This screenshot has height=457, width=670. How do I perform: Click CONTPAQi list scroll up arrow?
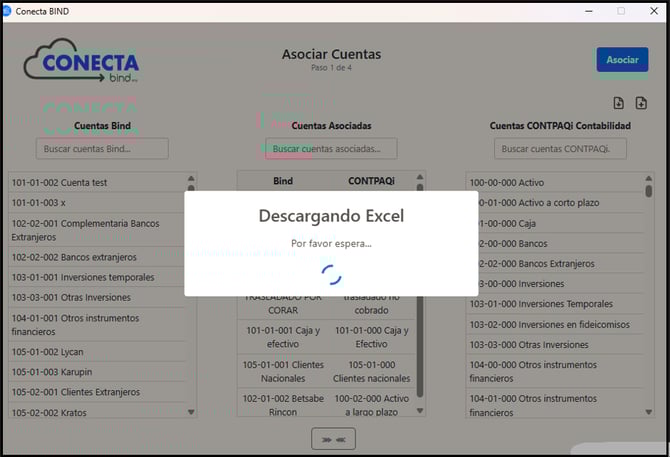point(649,178)
